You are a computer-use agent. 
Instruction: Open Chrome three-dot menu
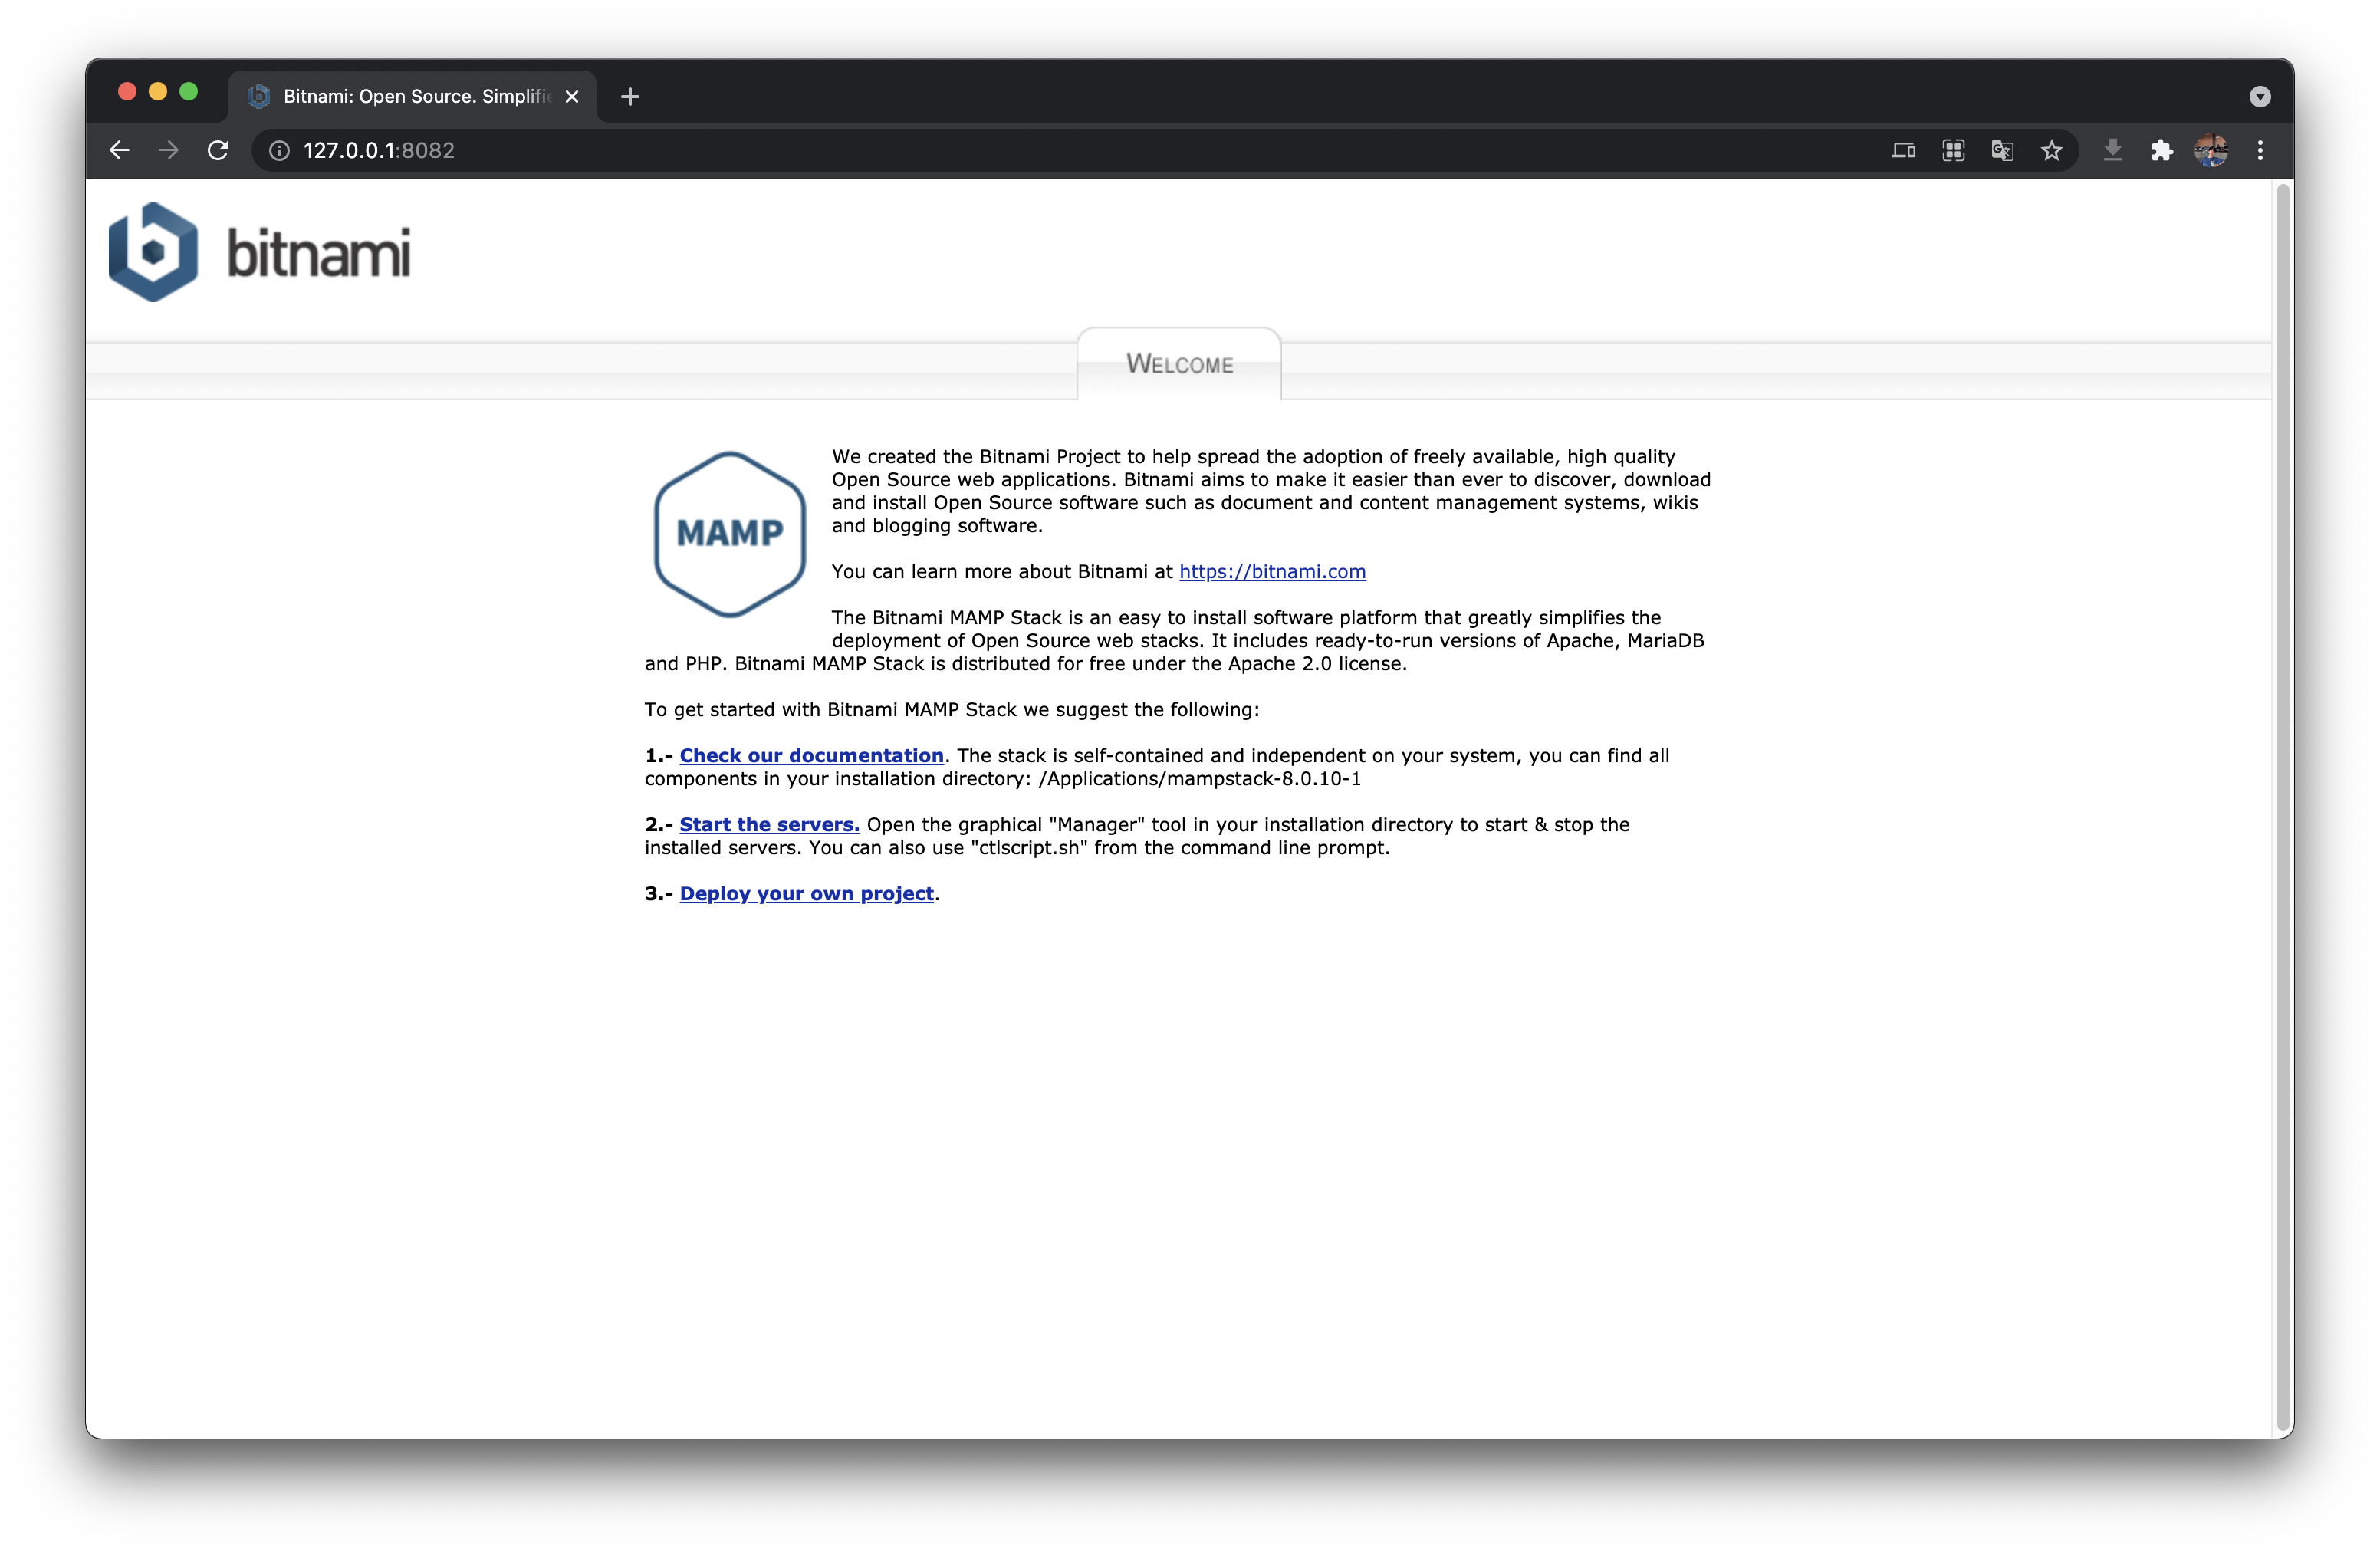(x=2260, y=150)
